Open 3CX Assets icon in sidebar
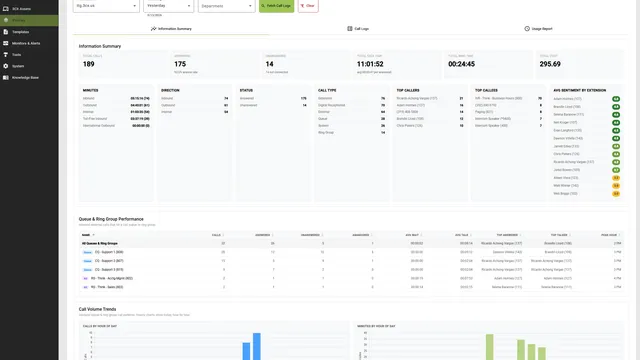Screen dimensions: 640x360 pyautogui.click(x=6, y=9)
